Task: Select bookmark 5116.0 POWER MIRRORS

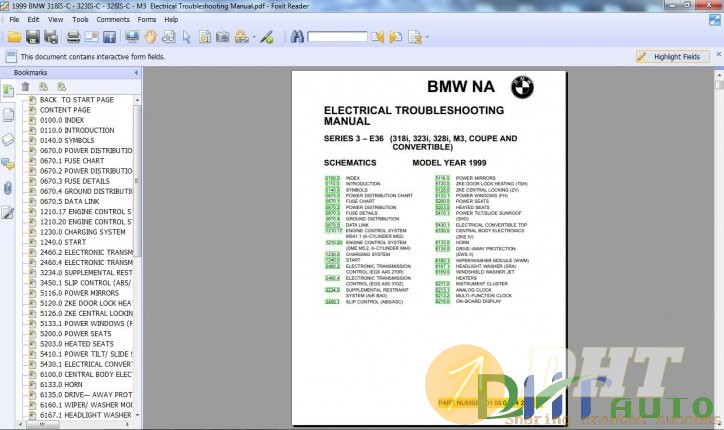Action: click(x=79, y=293)
